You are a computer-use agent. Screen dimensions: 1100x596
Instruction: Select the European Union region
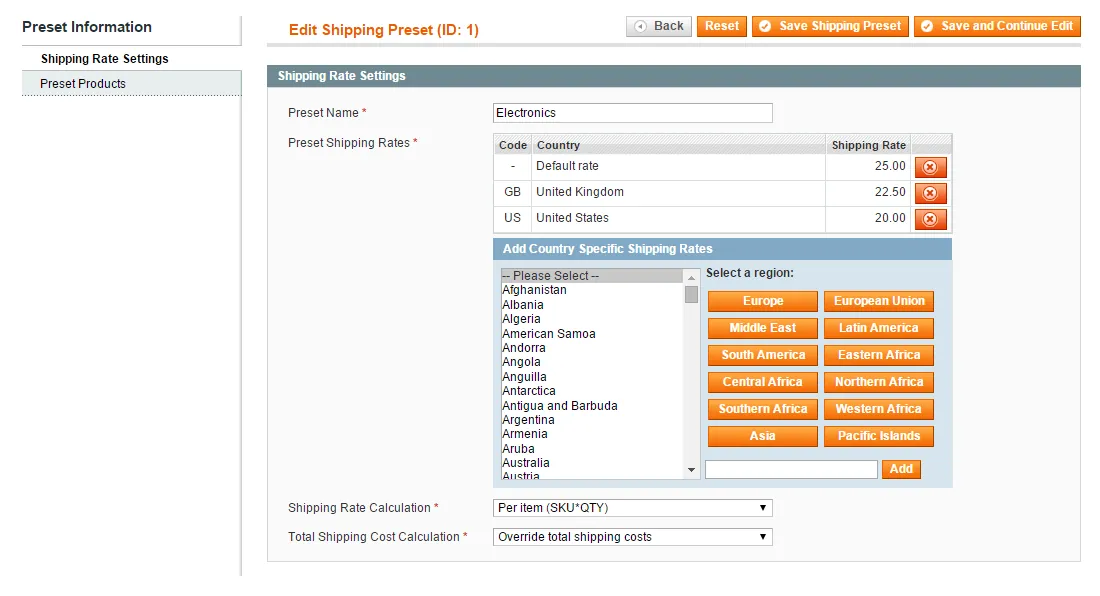click(x=879, y=301)
